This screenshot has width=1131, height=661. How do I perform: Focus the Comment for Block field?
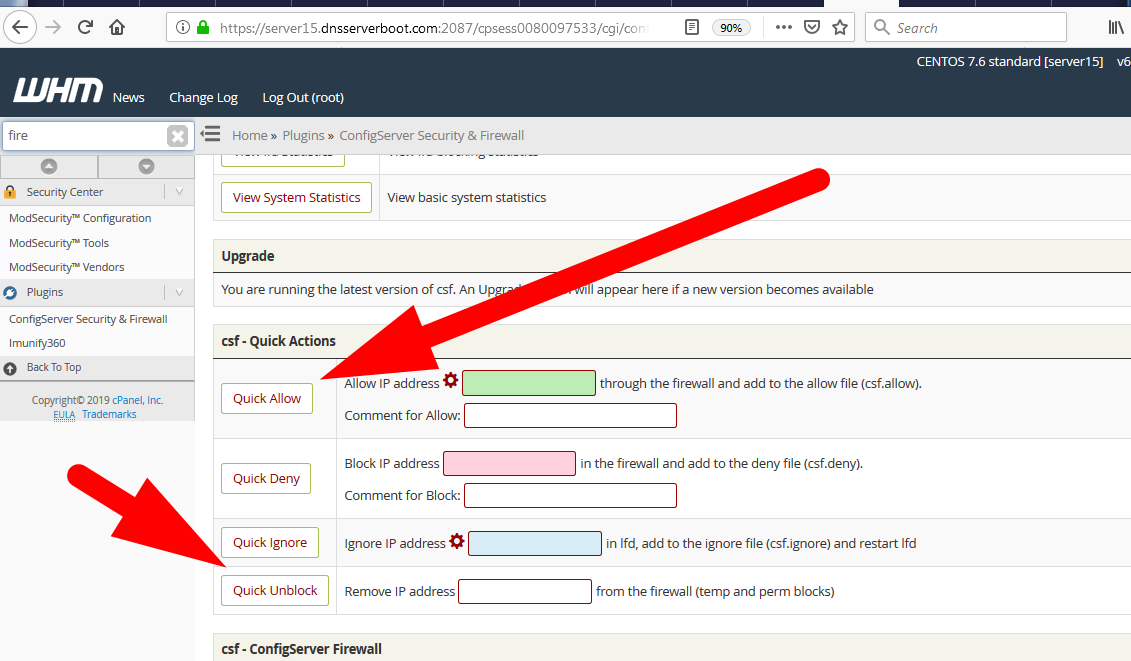(571, 496)
